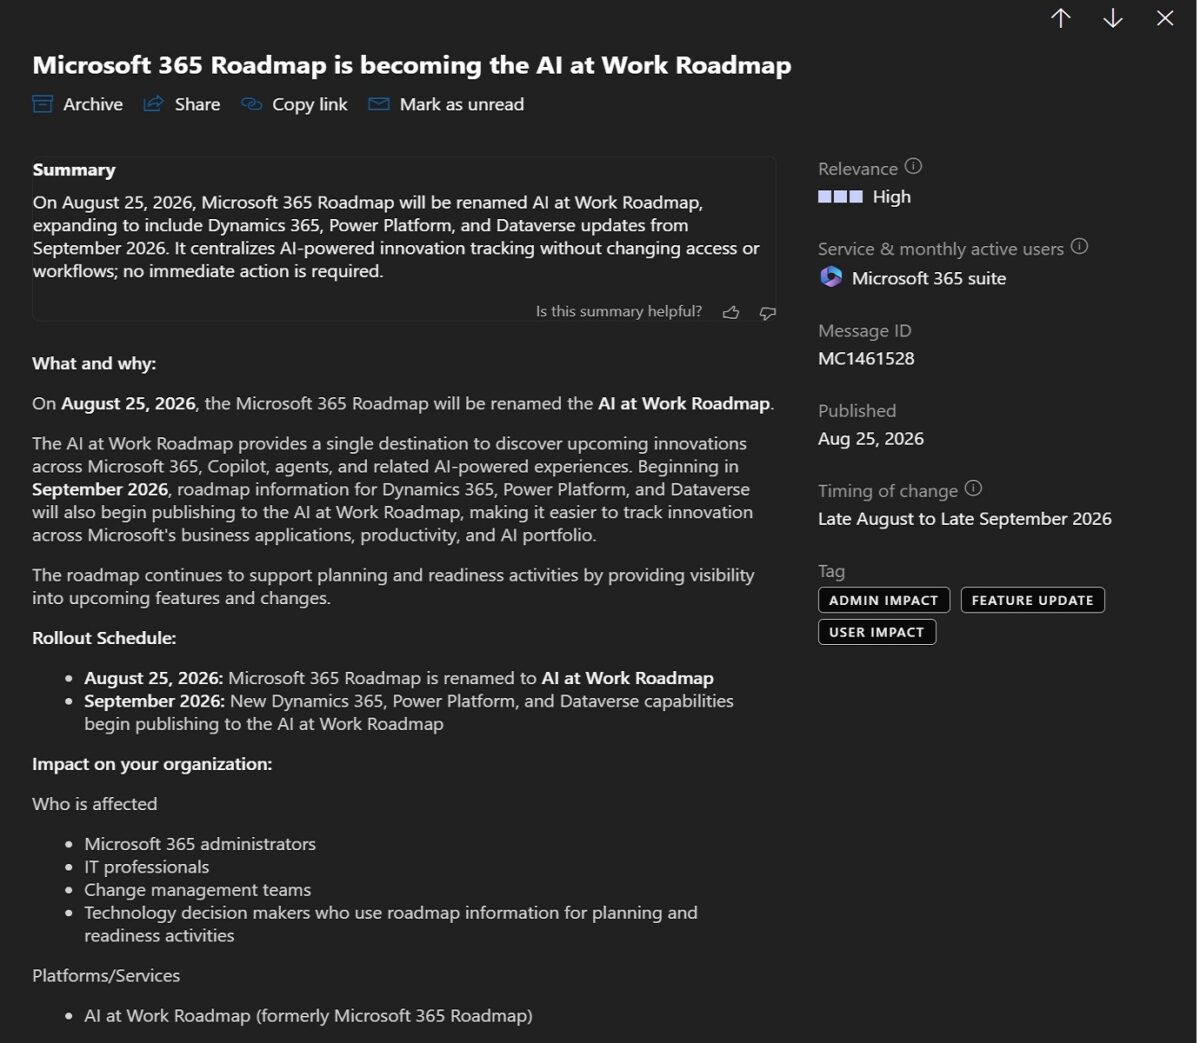
Task: Click the message title heading
Action: 412,65
